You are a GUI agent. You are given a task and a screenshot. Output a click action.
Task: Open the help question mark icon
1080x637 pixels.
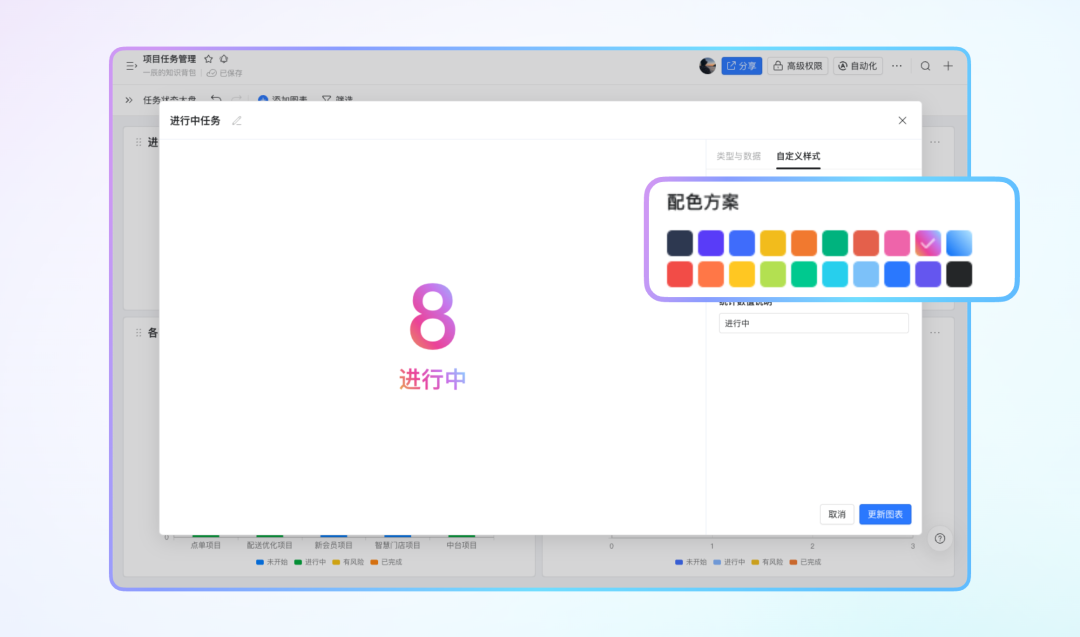[939, 538]
